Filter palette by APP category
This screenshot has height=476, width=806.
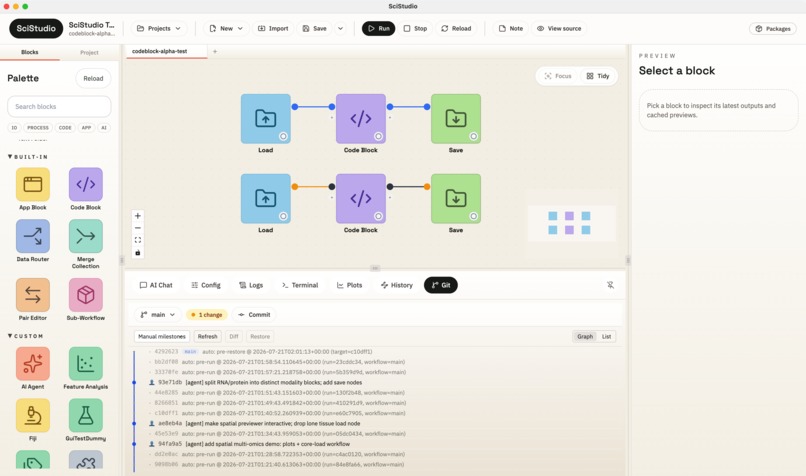(86, 127)
